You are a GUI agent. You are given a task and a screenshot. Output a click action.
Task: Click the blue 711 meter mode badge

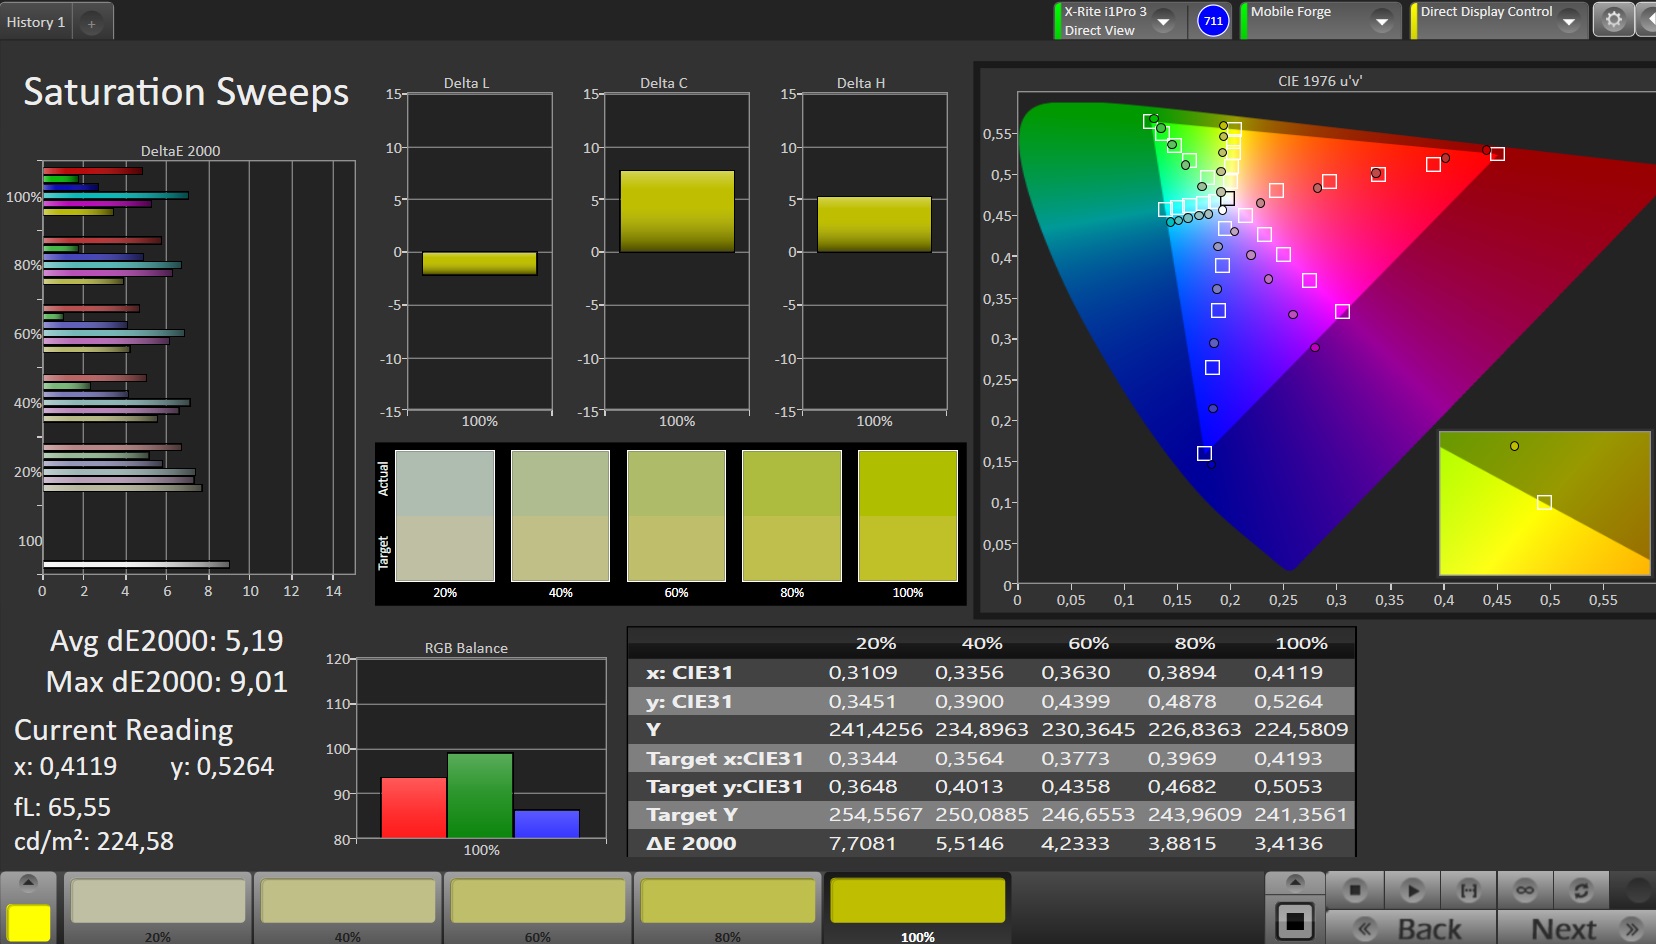tap(1212, 21)
